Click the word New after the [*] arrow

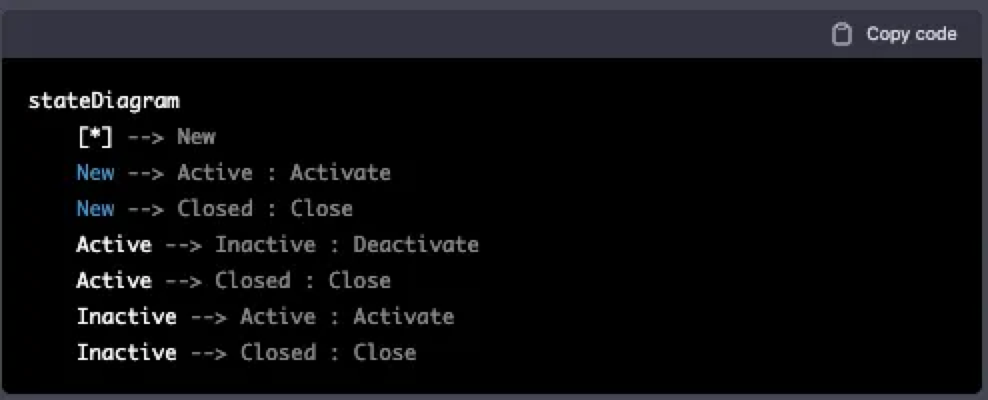pos(196,137)
